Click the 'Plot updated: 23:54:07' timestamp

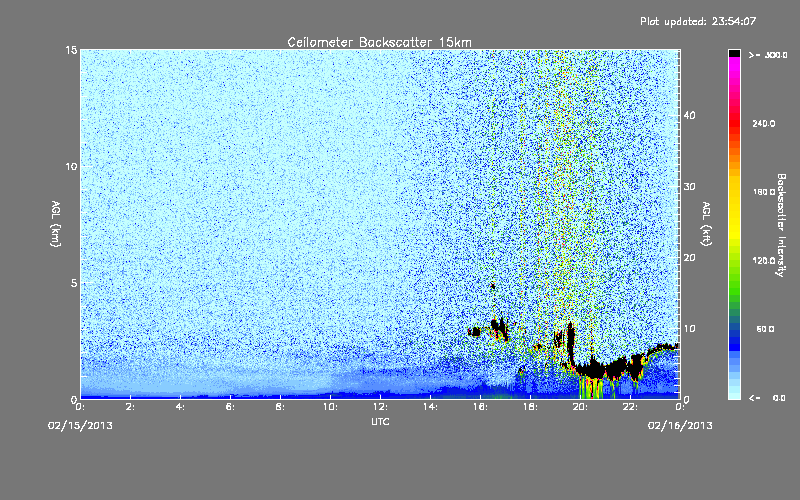(698, 21)
